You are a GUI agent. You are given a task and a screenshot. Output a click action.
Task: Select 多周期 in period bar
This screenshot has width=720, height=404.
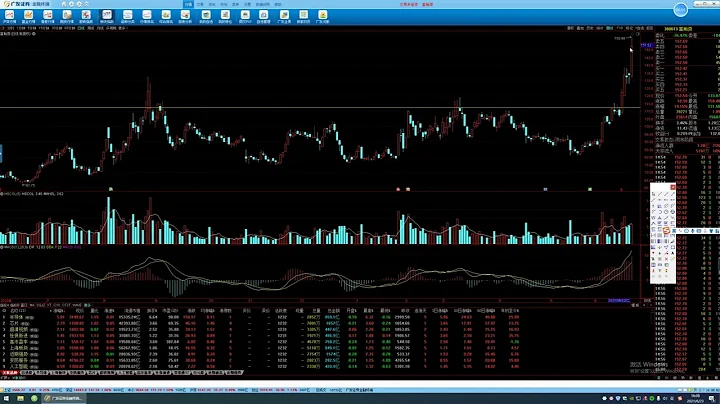click(x=111, y=28)
